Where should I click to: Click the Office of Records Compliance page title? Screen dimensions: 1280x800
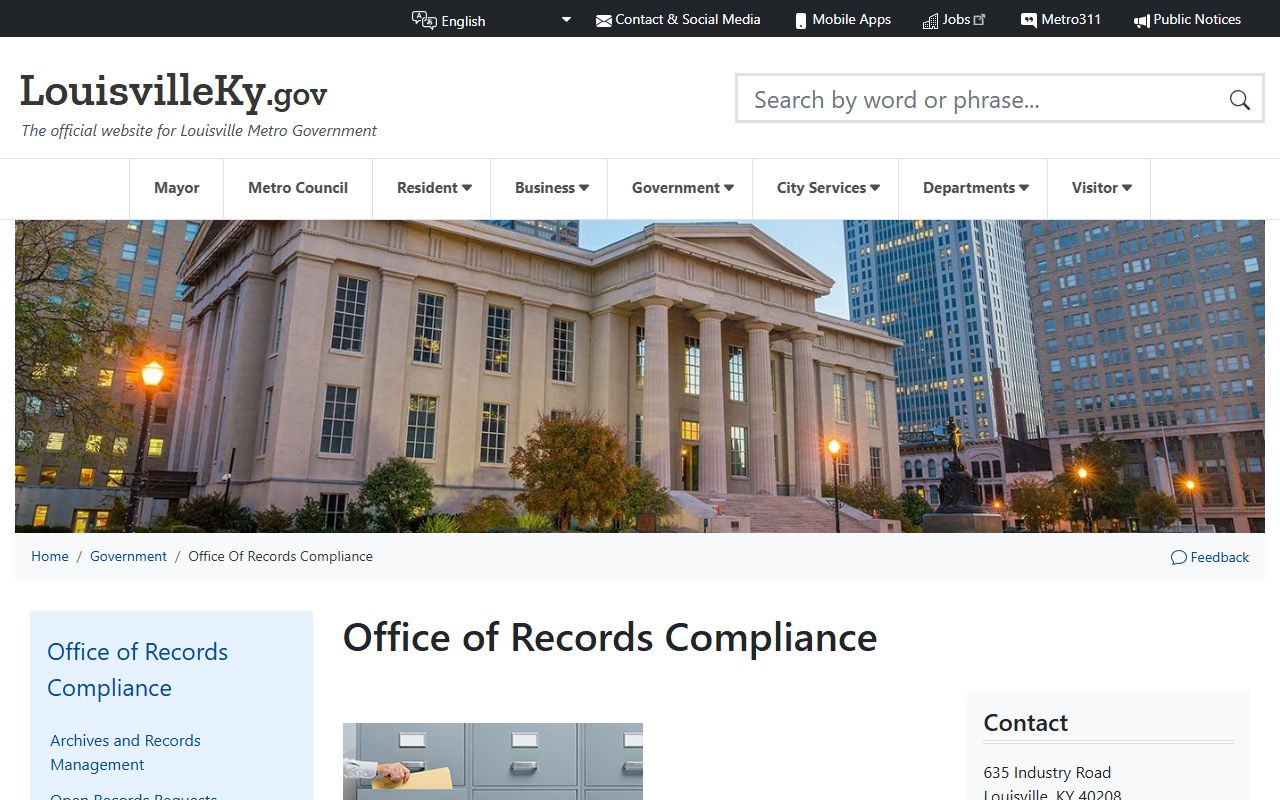pyautogui.click(x=610, y=637)
